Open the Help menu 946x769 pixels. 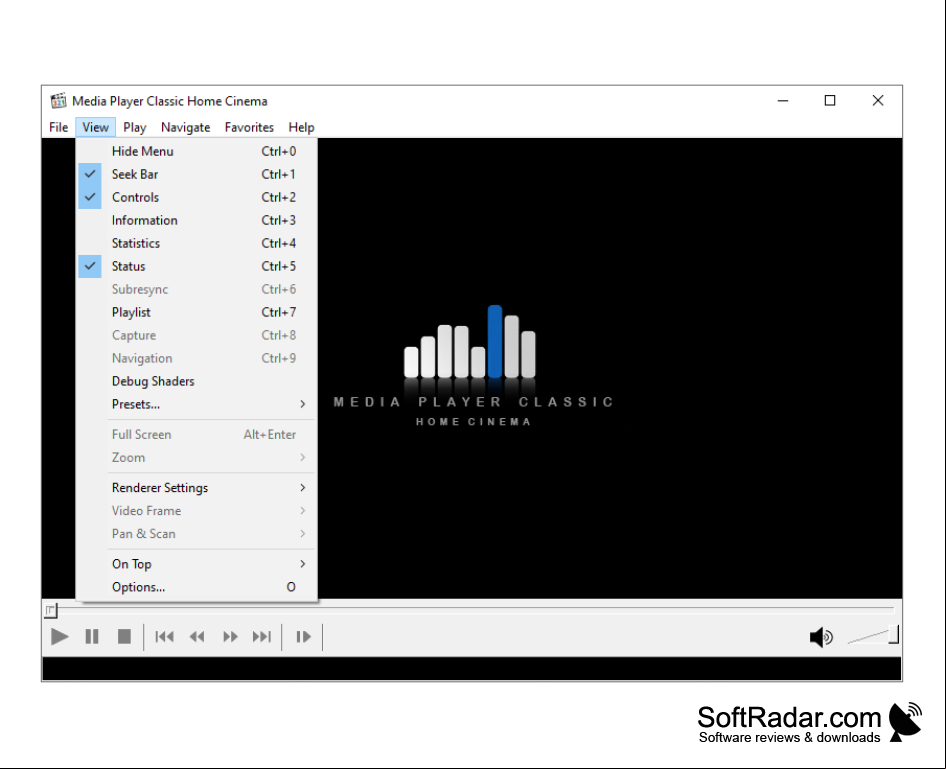click(301, 127)
